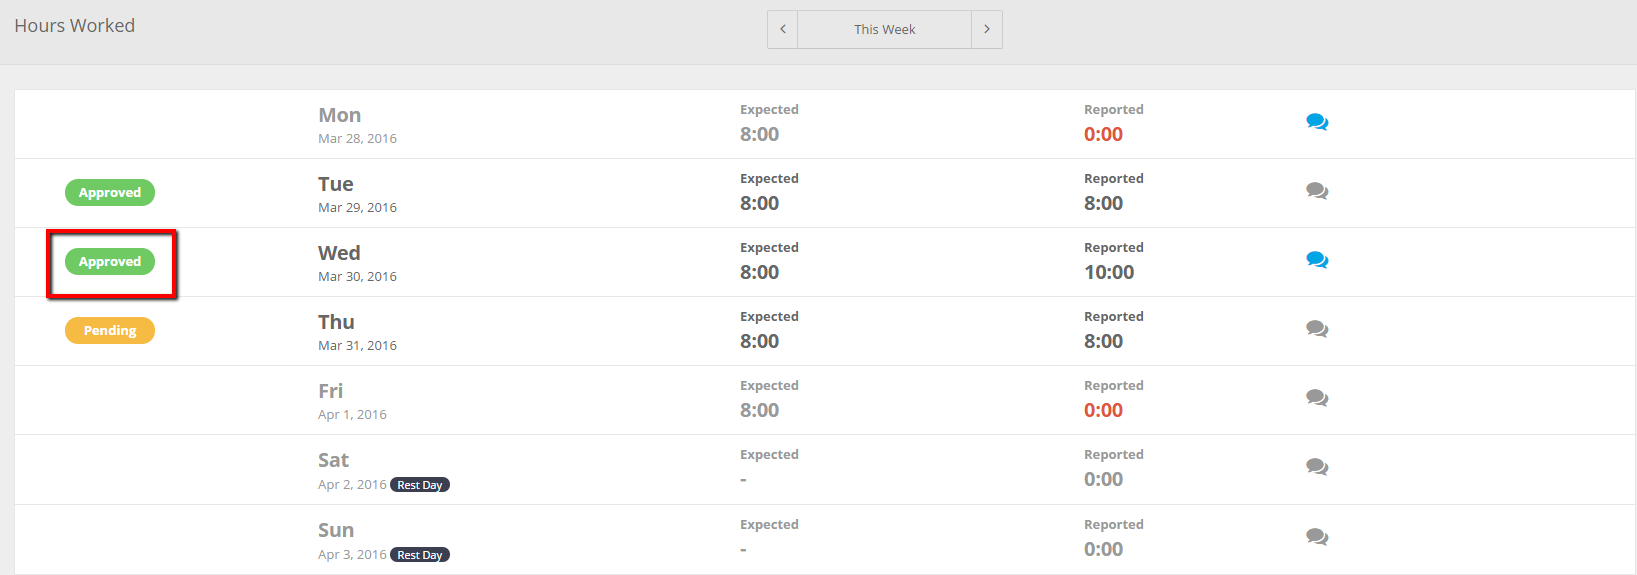Click Friday Apr 1 comments icon
1637x575 pixels.
pos(1317,398)
